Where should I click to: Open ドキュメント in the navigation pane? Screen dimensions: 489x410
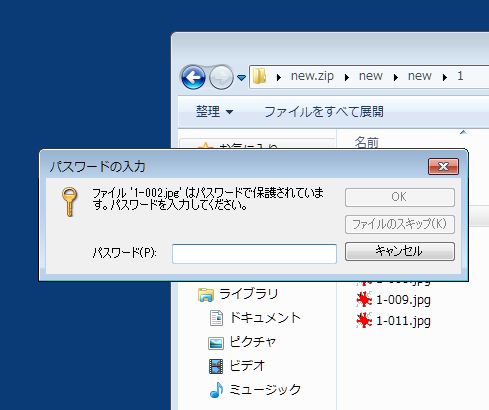coord(265,318)
